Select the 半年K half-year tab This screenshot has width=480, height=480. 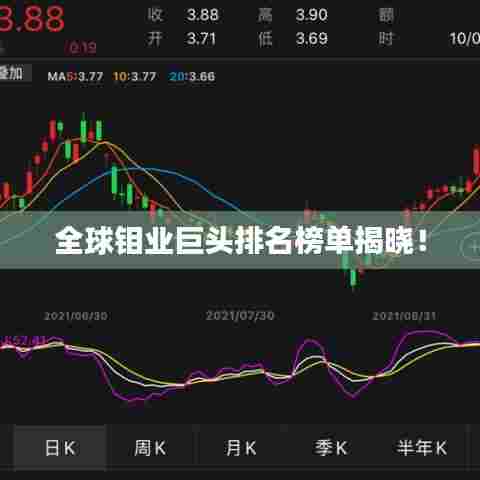tap(421, 448)
